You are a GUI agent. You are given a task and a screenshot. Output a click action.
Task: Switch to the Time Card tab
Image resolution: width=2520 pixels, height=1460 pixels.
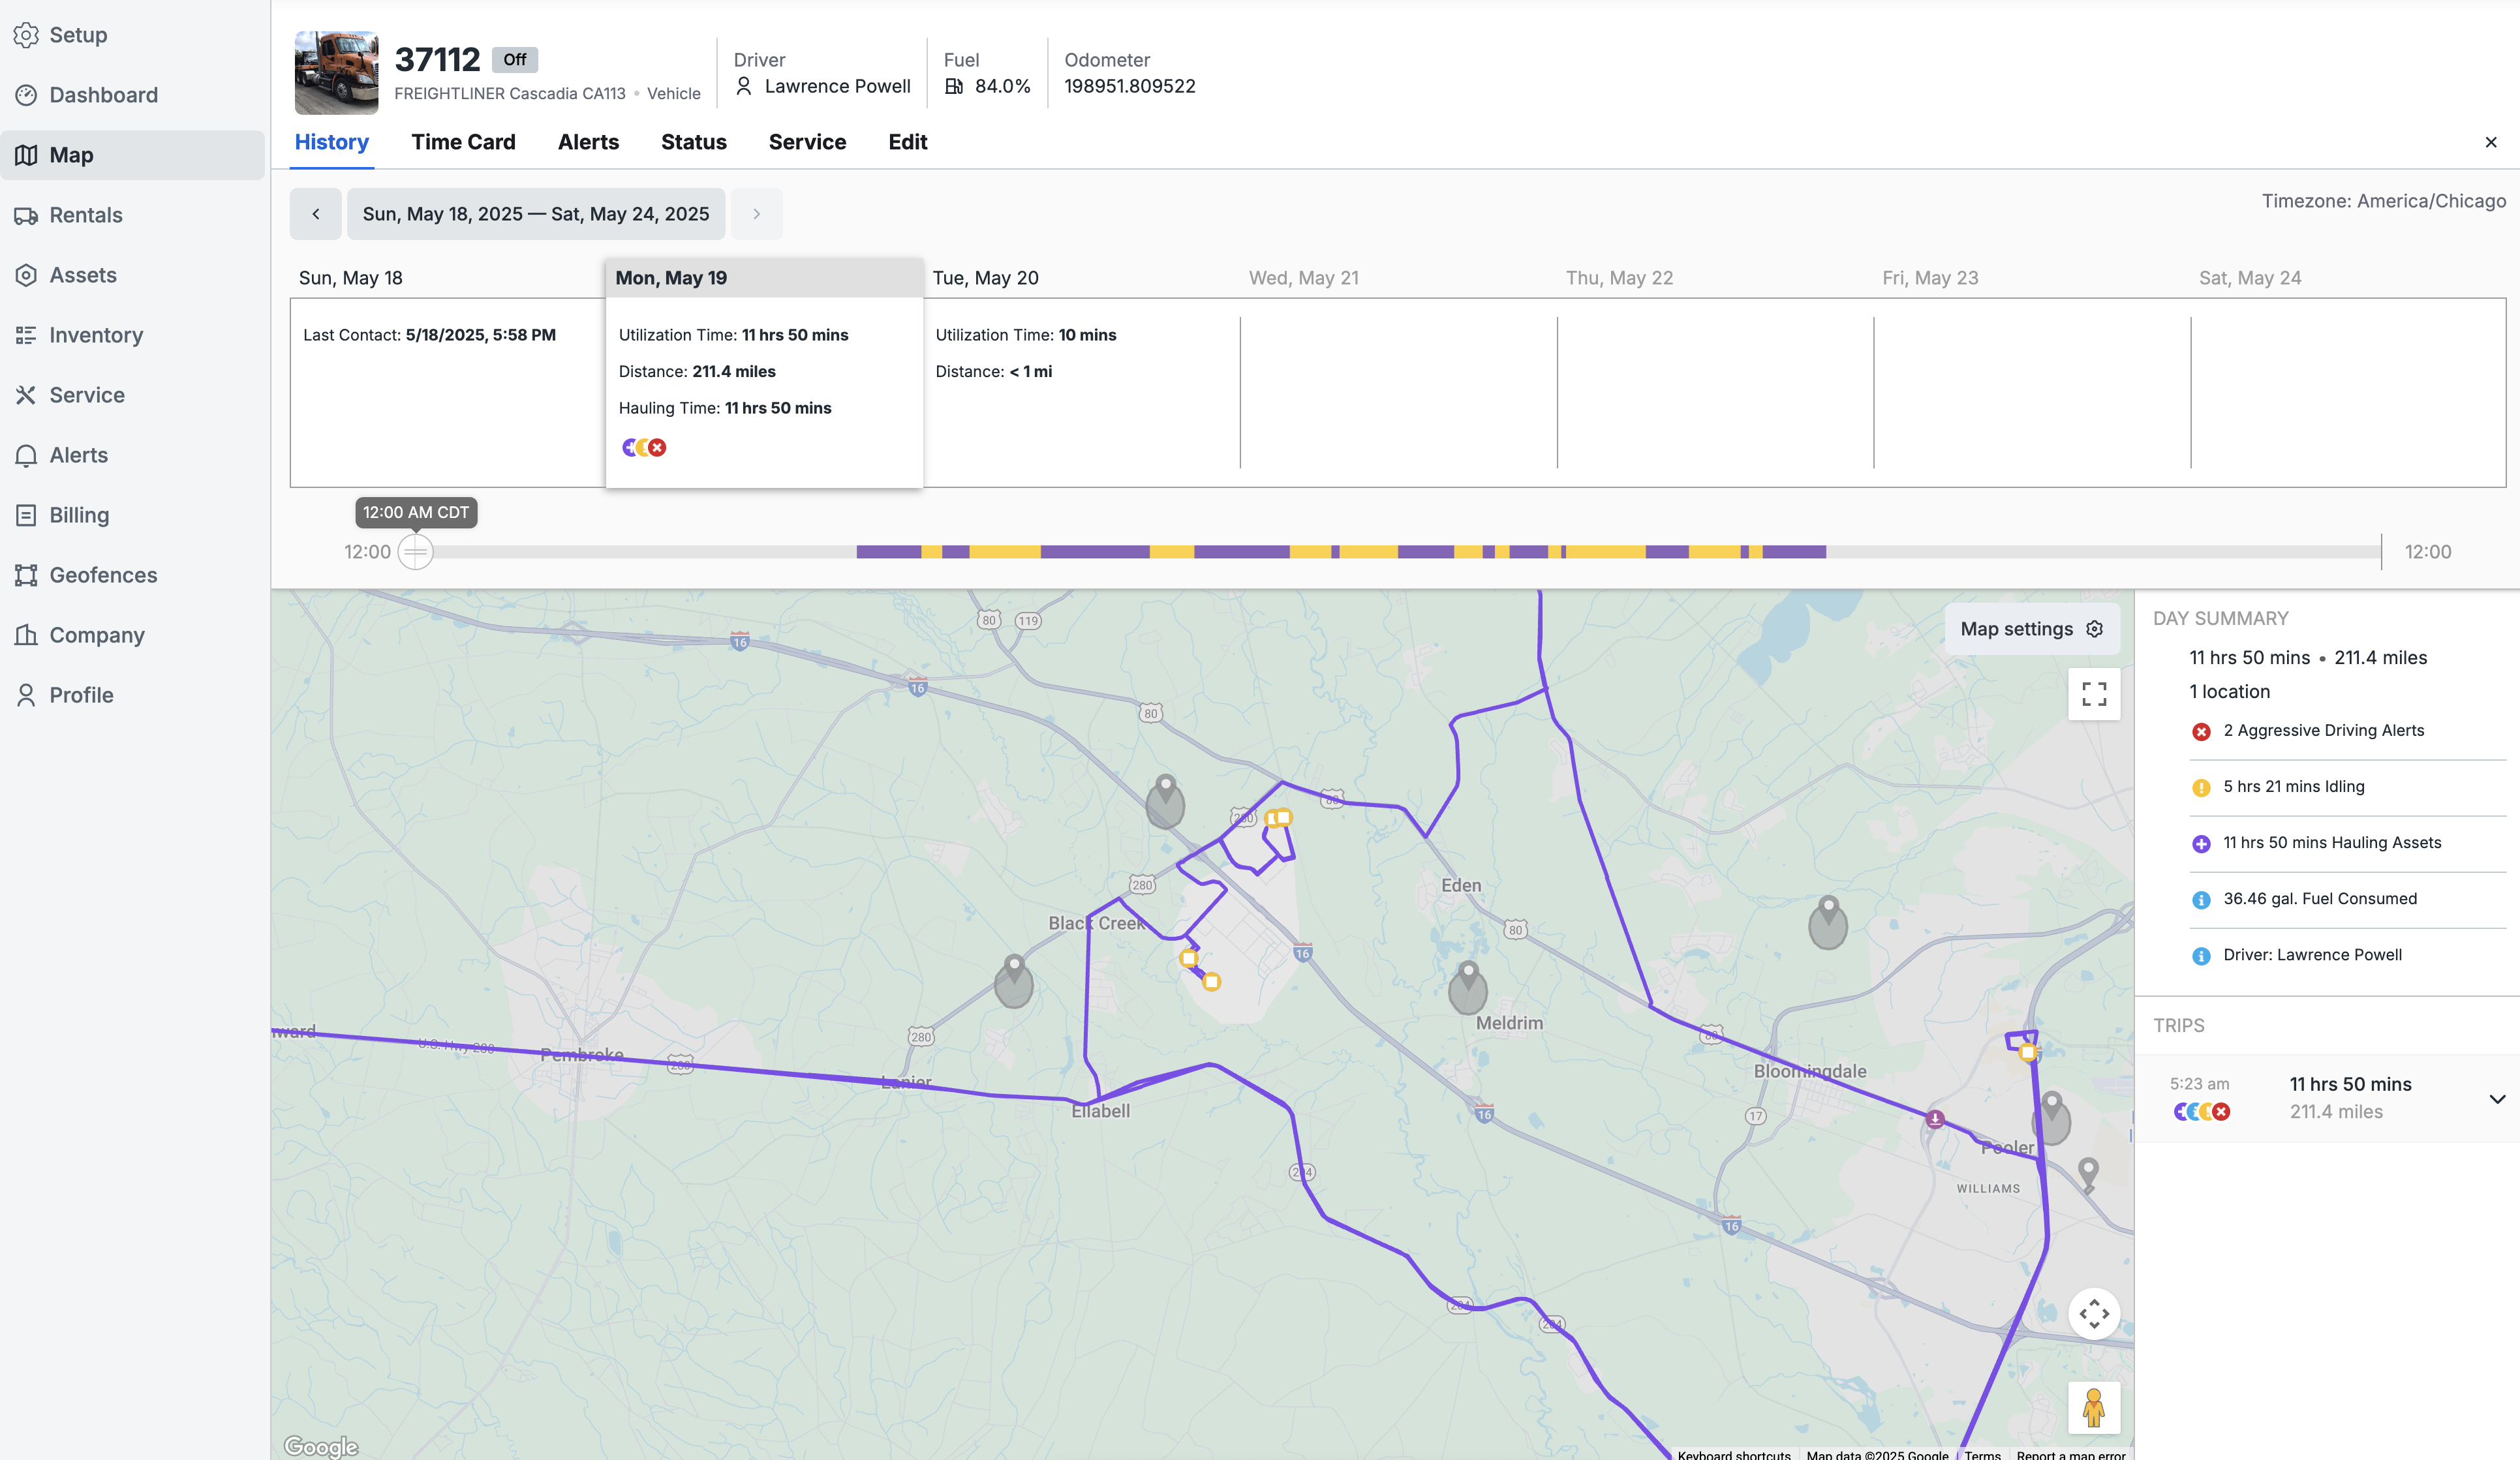(x=463, y=142)
